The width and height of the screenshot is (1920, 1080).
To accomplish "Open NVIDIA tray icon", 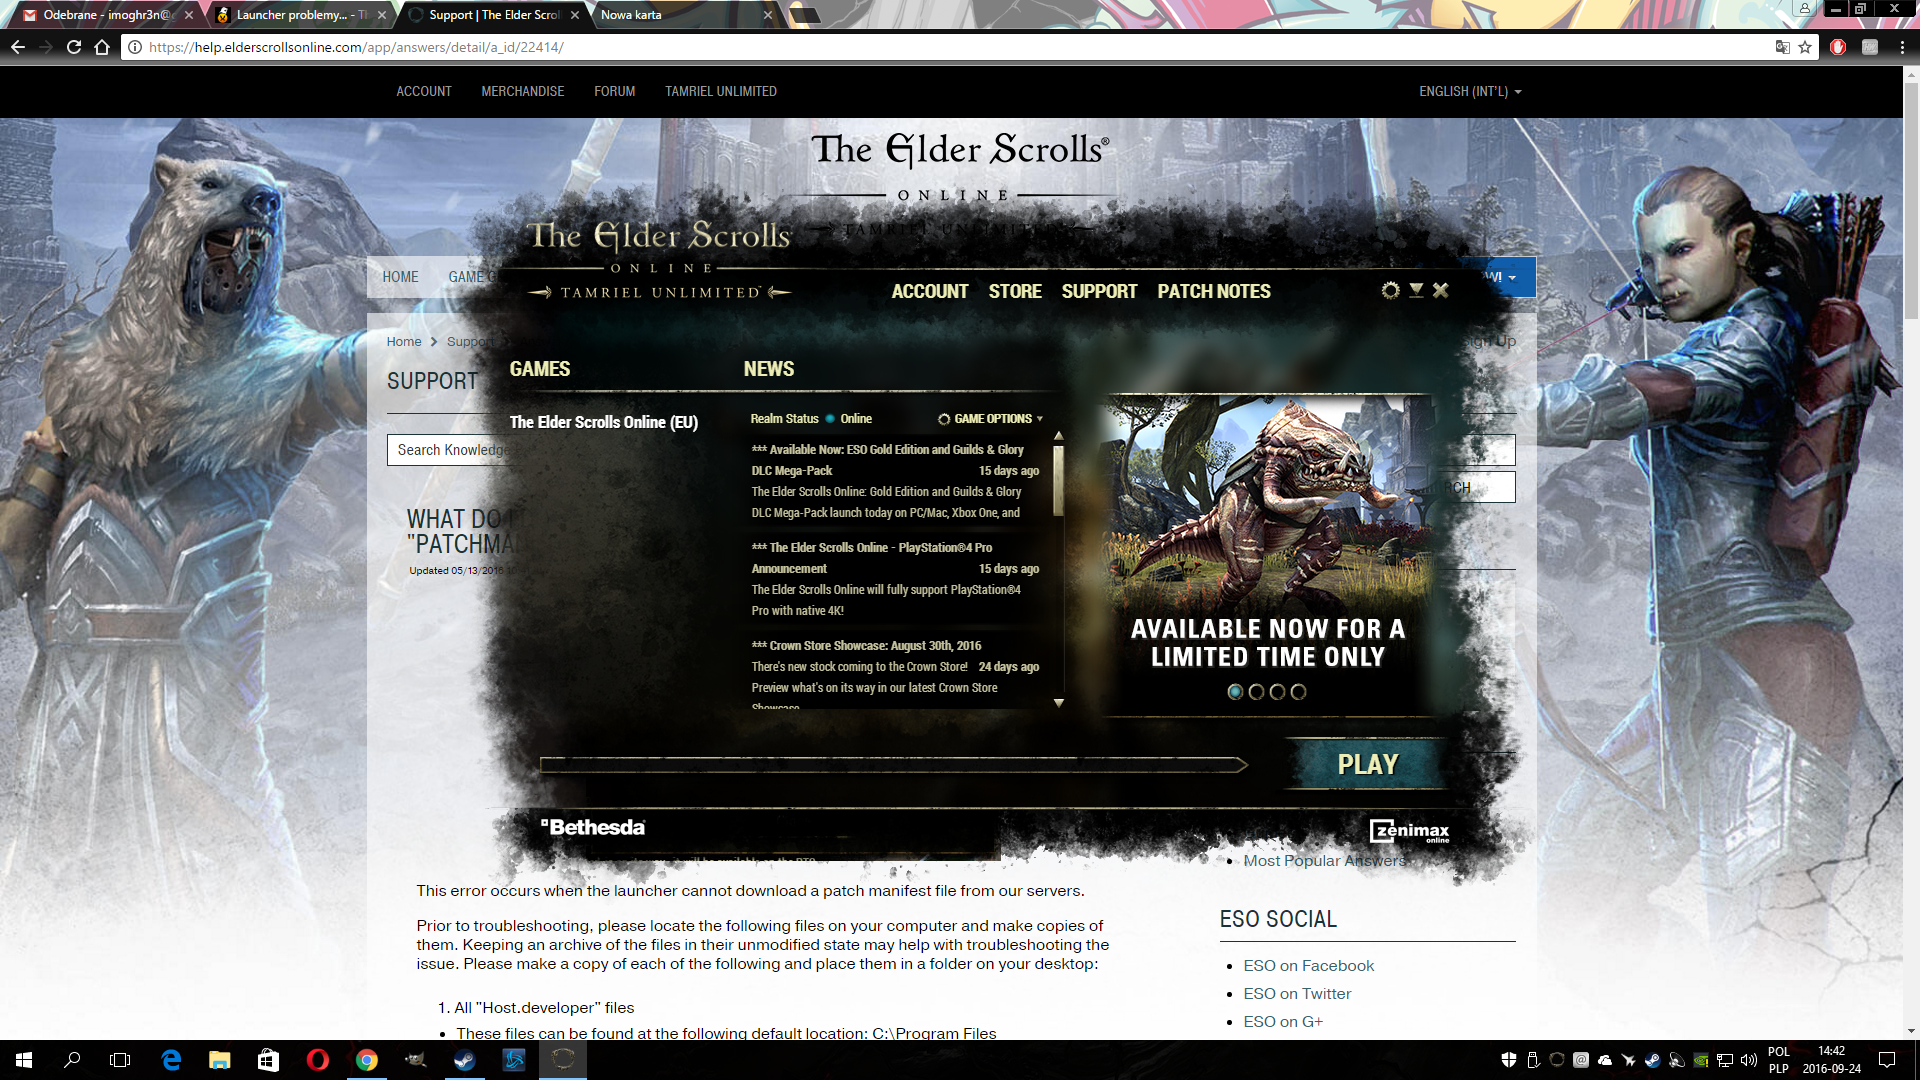I will coord(1701,1060).
